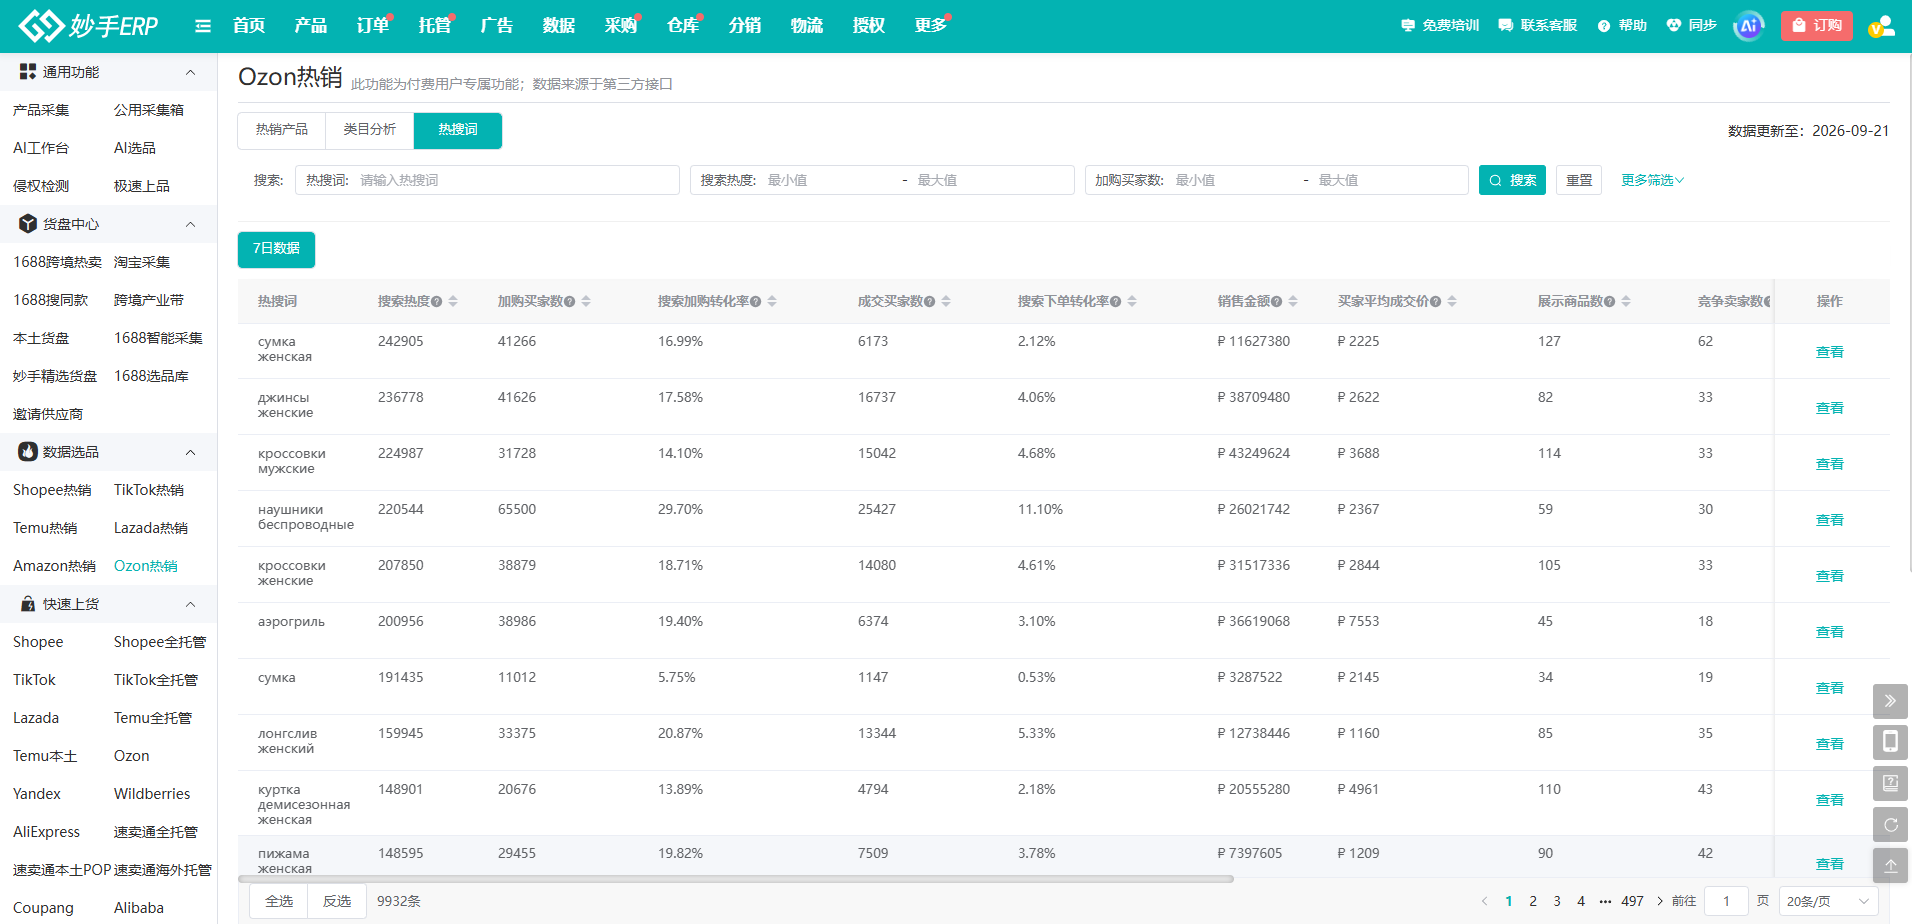Sort by 搜索下单转化率 column arrows

1132,302
